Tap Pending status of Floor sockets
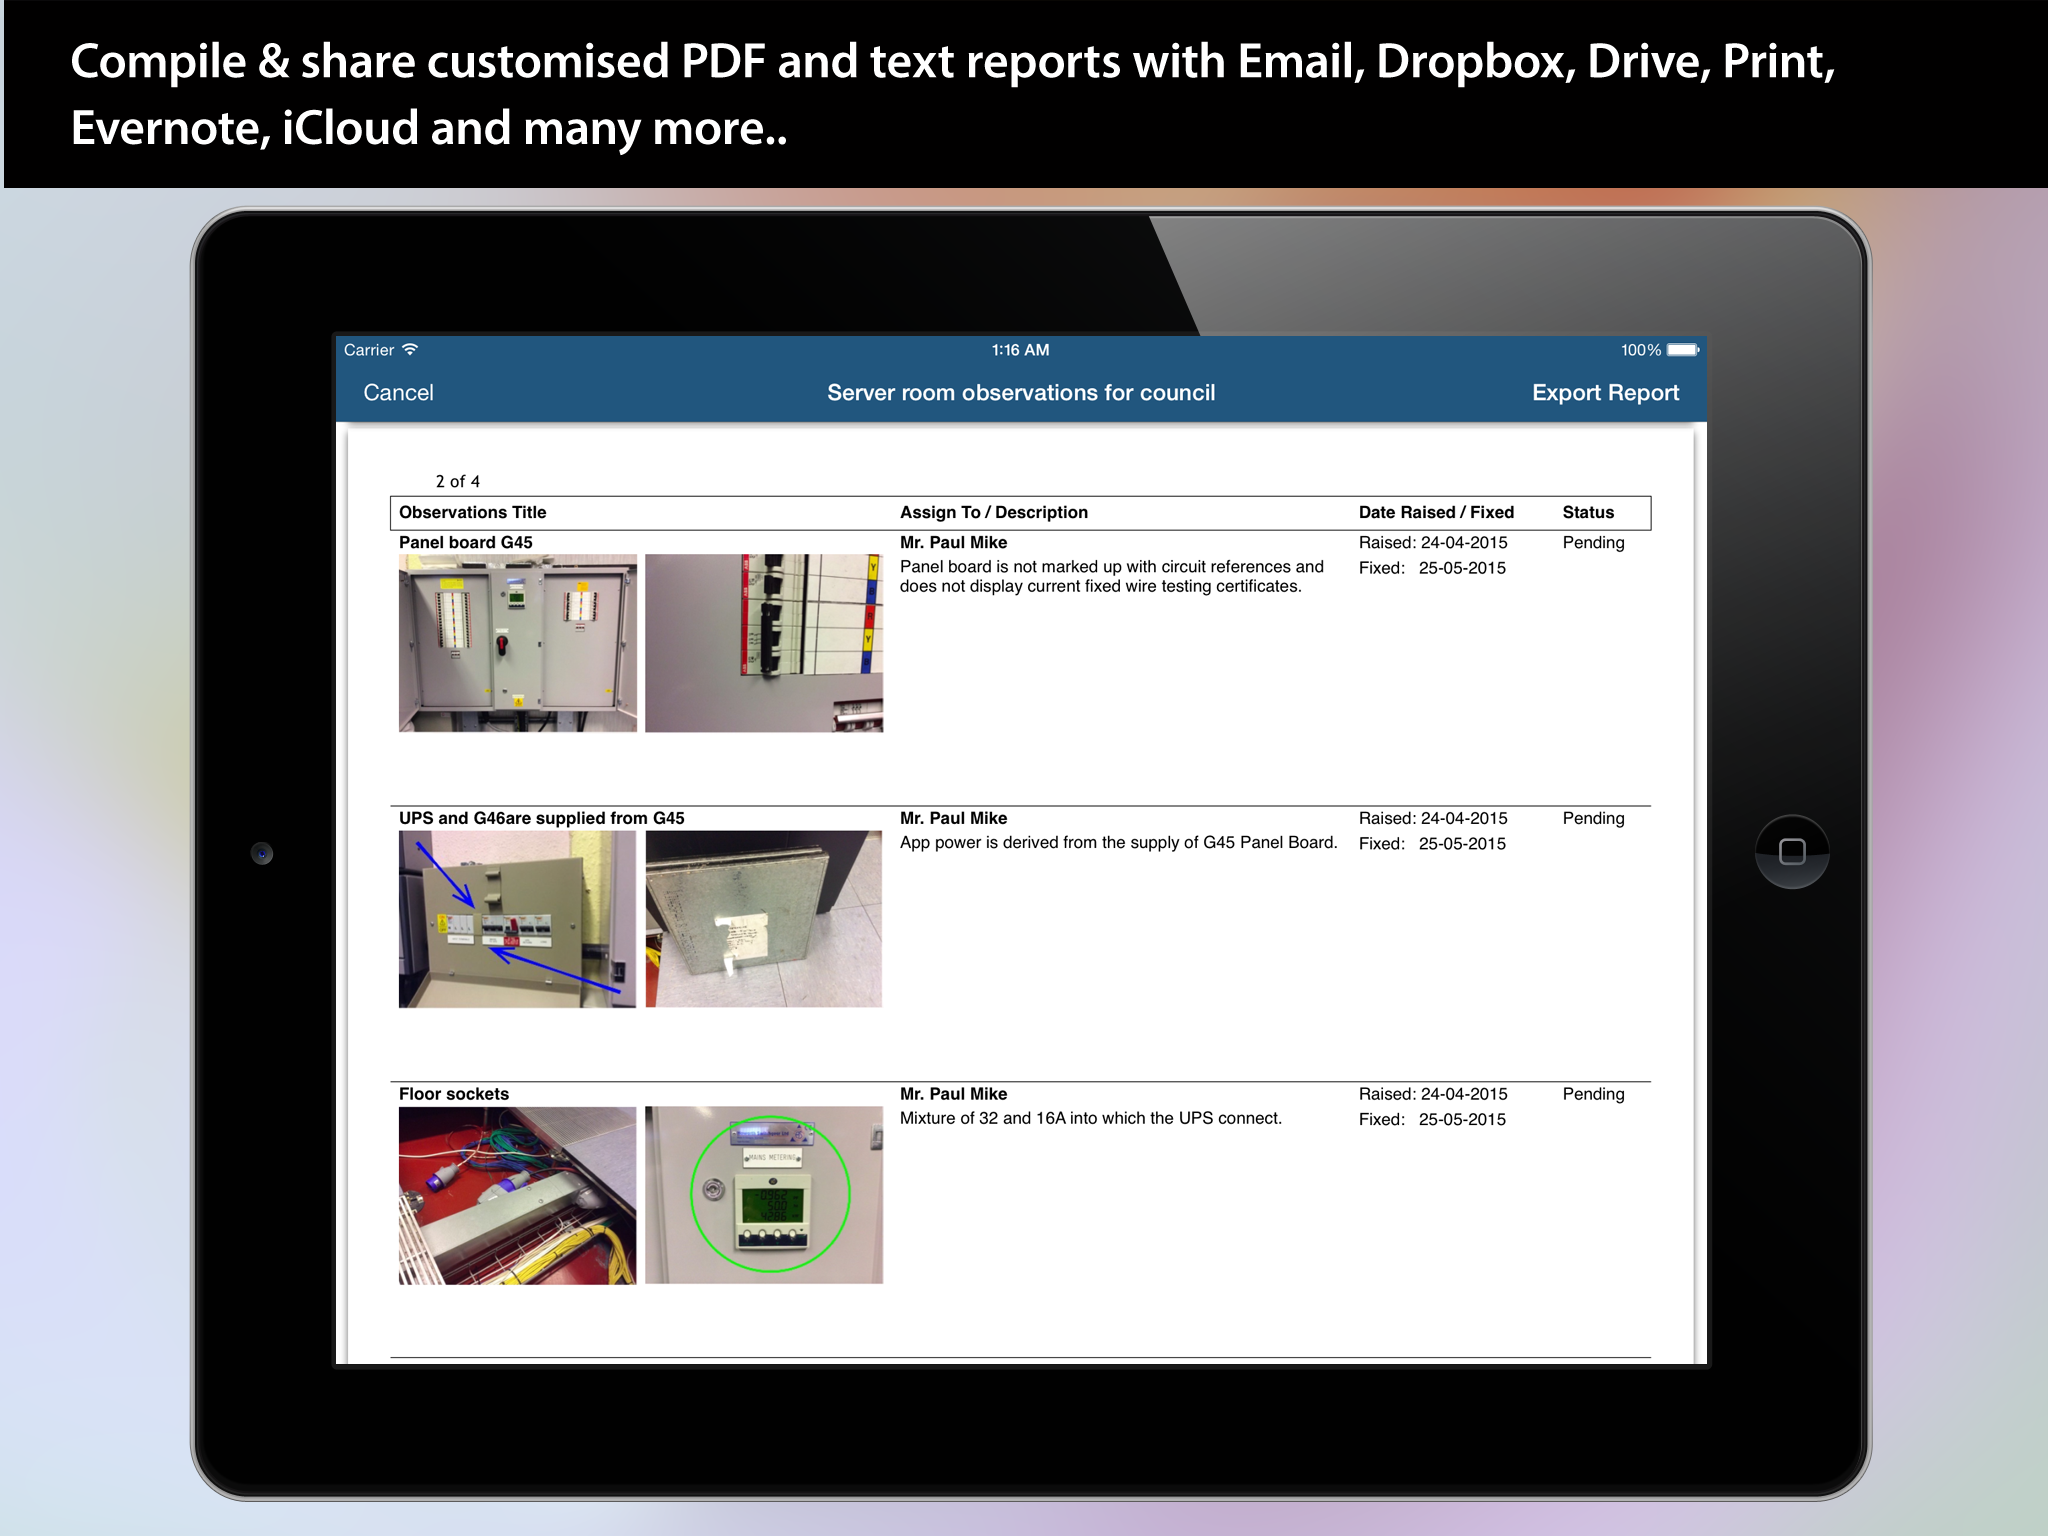Viewport: 2048px width, 1536px height. point(1593,1094)
